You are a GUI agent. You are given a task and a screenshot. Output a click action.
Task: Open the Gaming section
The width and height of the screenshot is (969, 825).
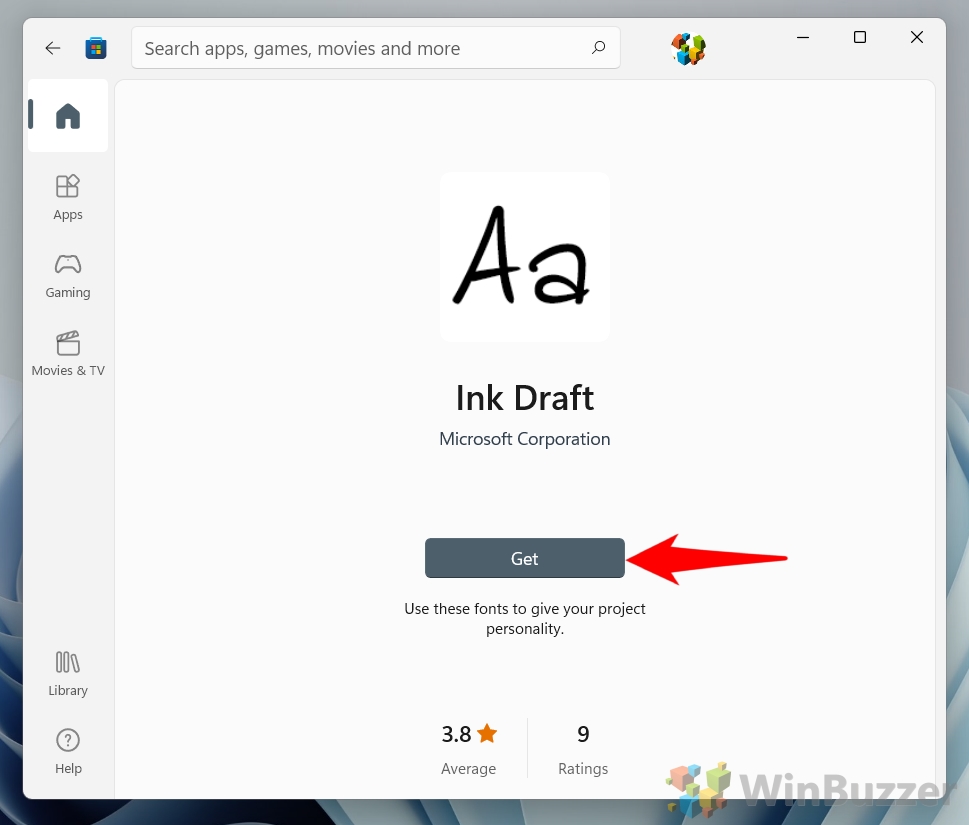click(67, 264)
